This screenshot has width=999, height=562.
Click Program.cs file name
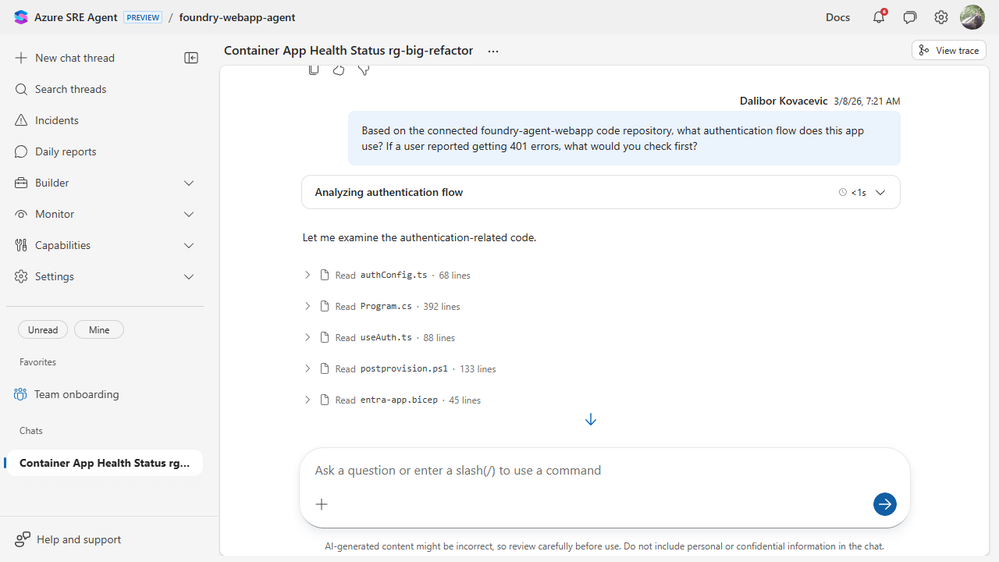(x=386, y=306)
